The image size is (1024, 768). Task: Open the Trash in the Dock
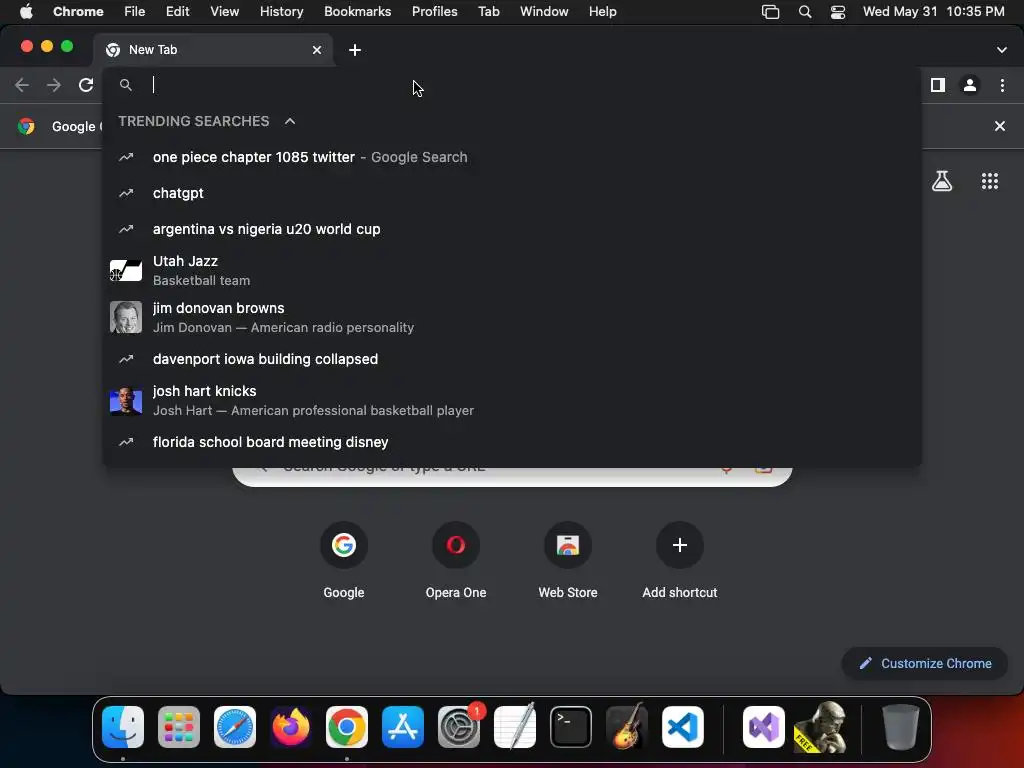901,727
